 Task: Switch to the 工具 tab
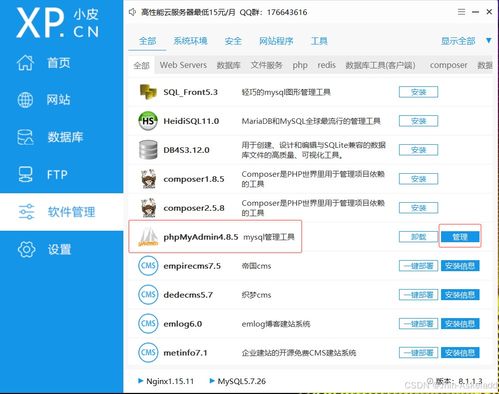319,41
